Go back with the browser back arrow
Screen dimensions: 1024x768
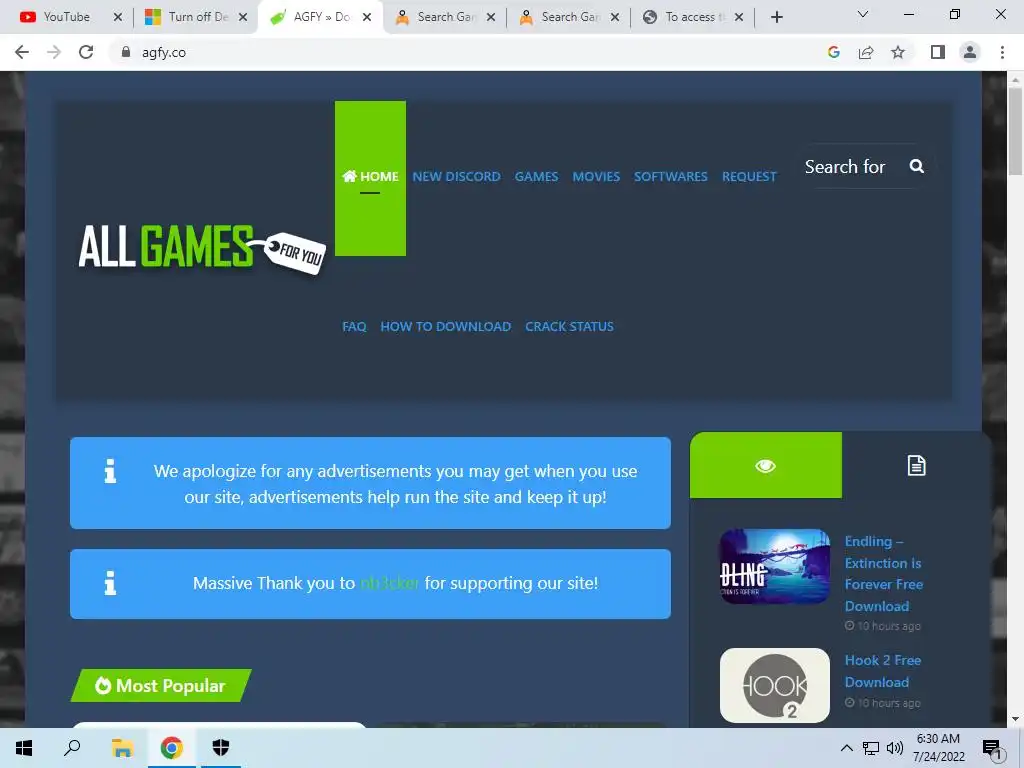pos(22,52)
